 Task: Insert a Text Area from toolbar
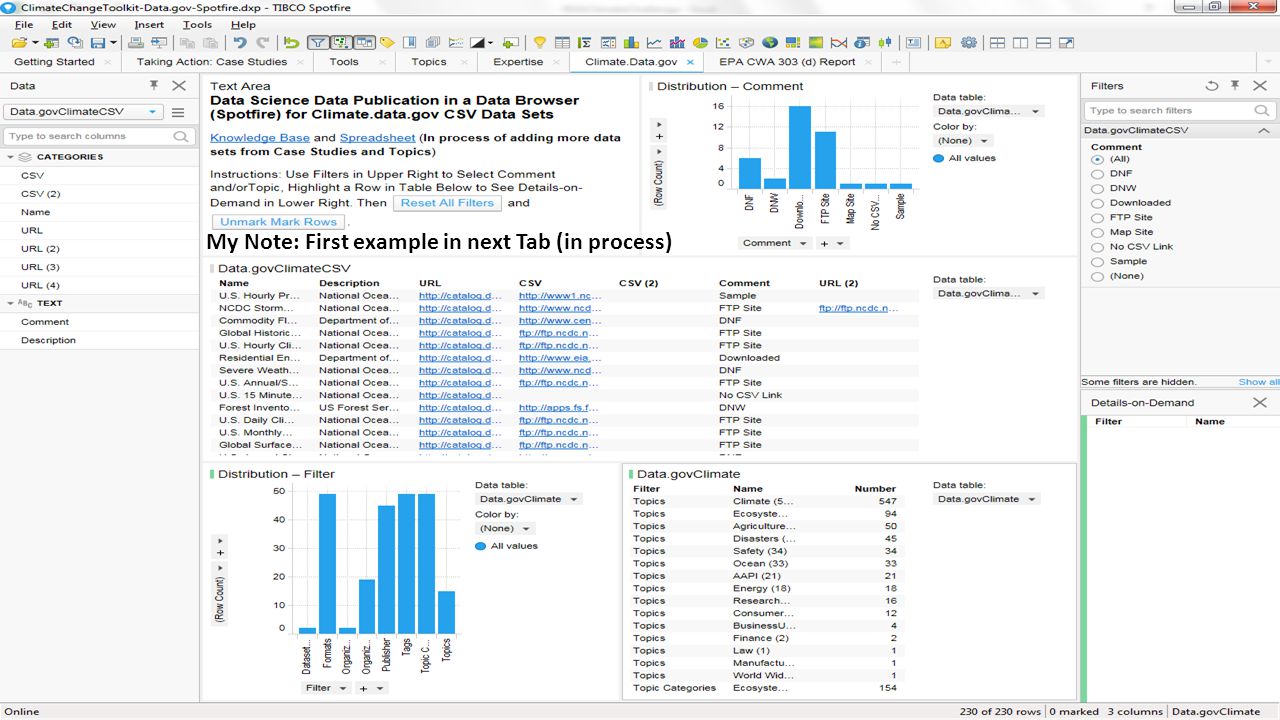tap(913, 43)
